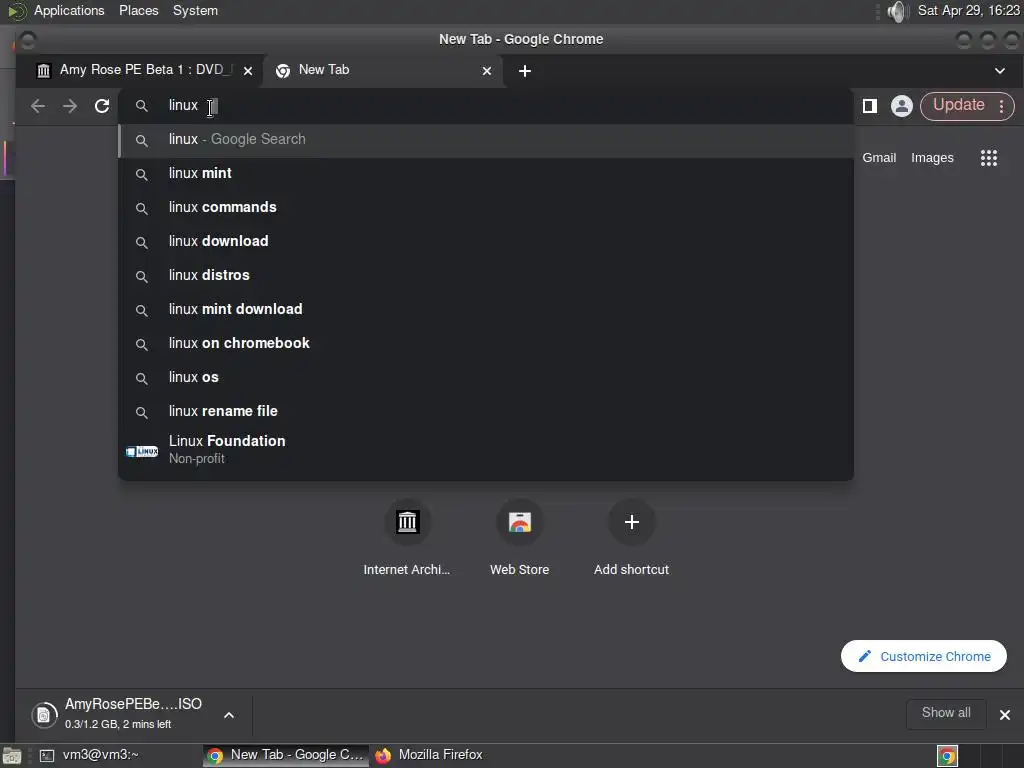This screenshot has height=768, width=1024.
Task: Select the linux - Google Search suggestion
Action: point(486,140)
